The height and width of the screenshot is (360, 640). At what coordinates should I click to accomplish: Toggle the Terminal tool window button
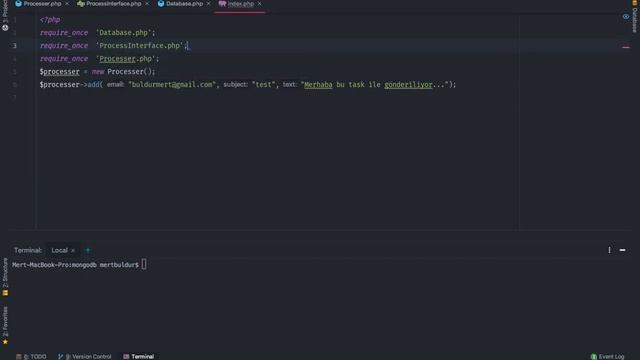(138, 356)
